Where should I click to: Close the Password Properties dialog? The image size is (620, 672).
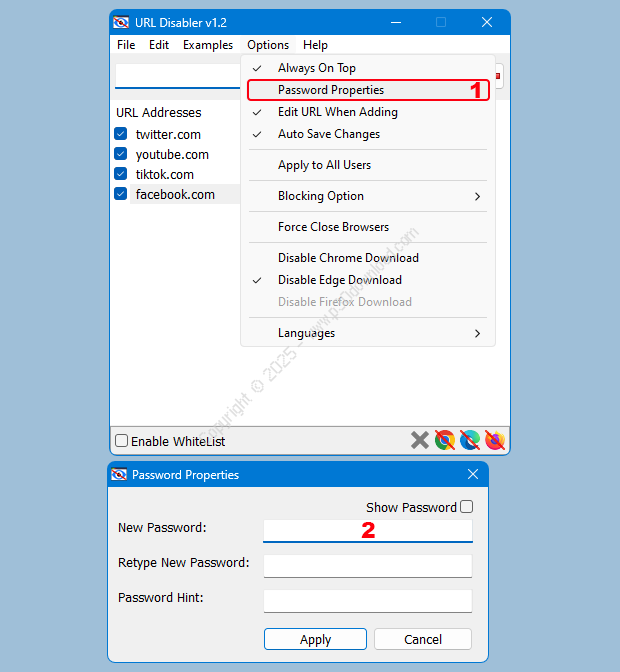(x=473, y=474)
